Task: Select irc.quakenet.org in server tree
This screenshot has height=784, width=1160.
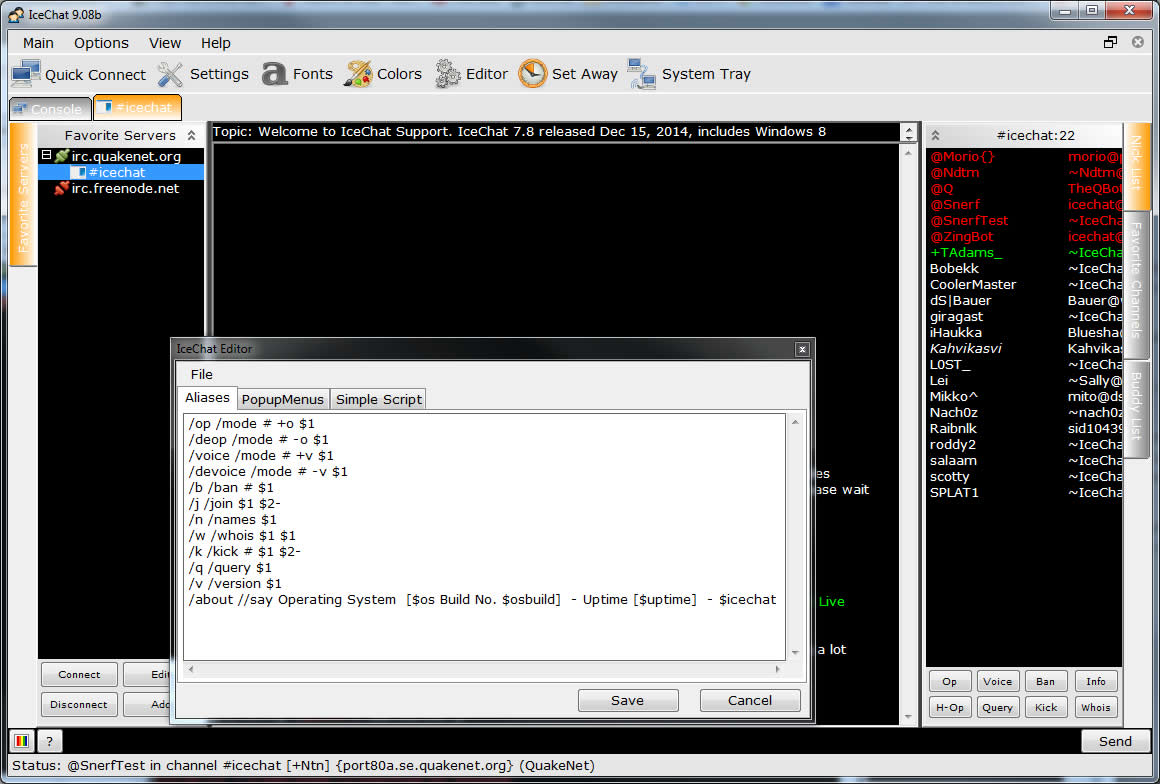Action: click(127, 156)
